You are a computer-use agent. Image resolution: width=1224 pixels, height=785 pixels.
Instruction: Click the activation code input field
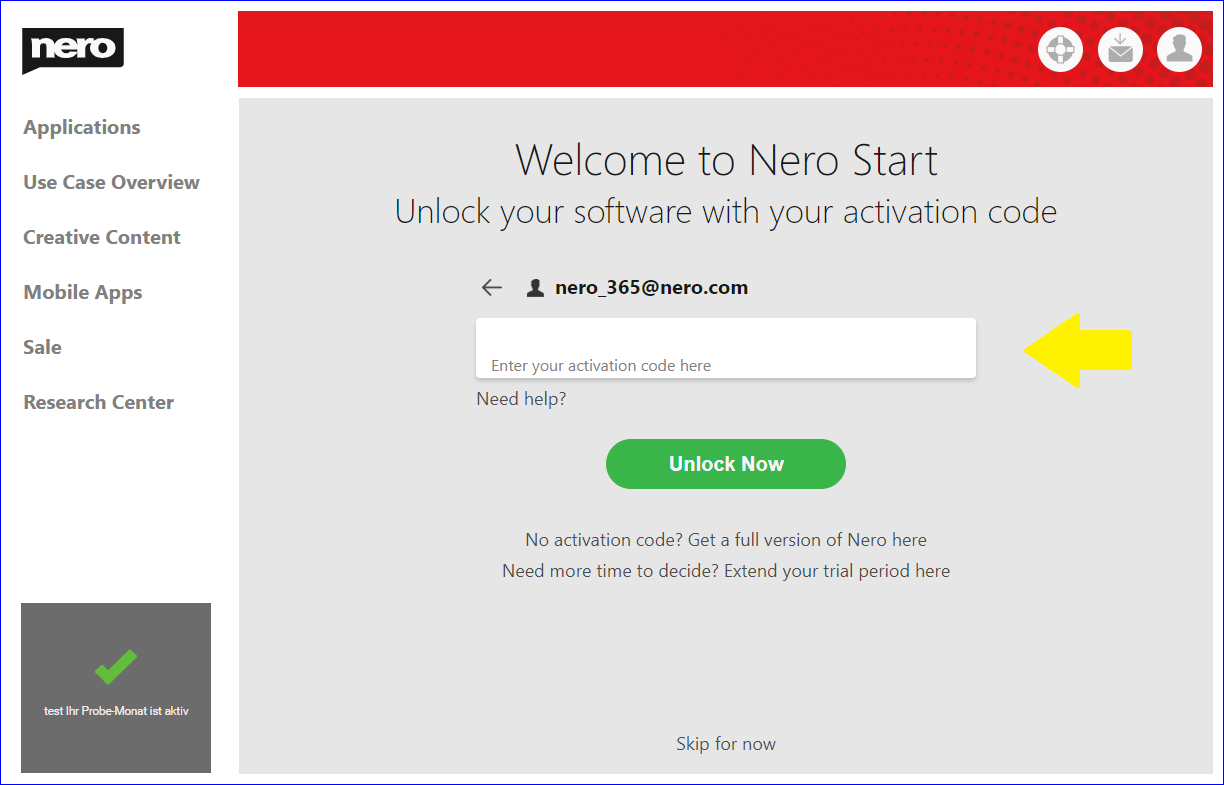(x=725, y=349)
